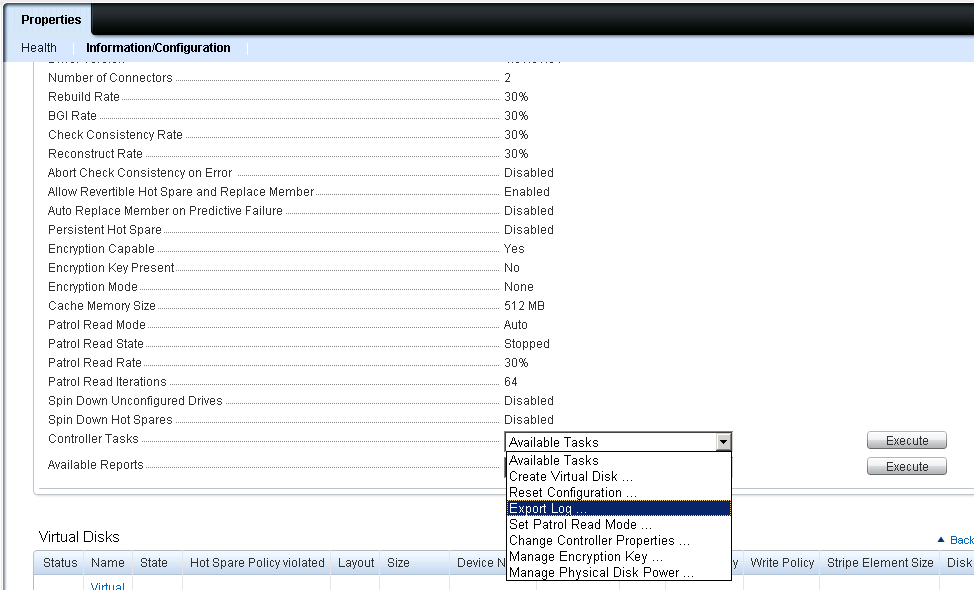Click the Back link above Virtual Disks table
974x590 pixels.
tap(958, 539)
